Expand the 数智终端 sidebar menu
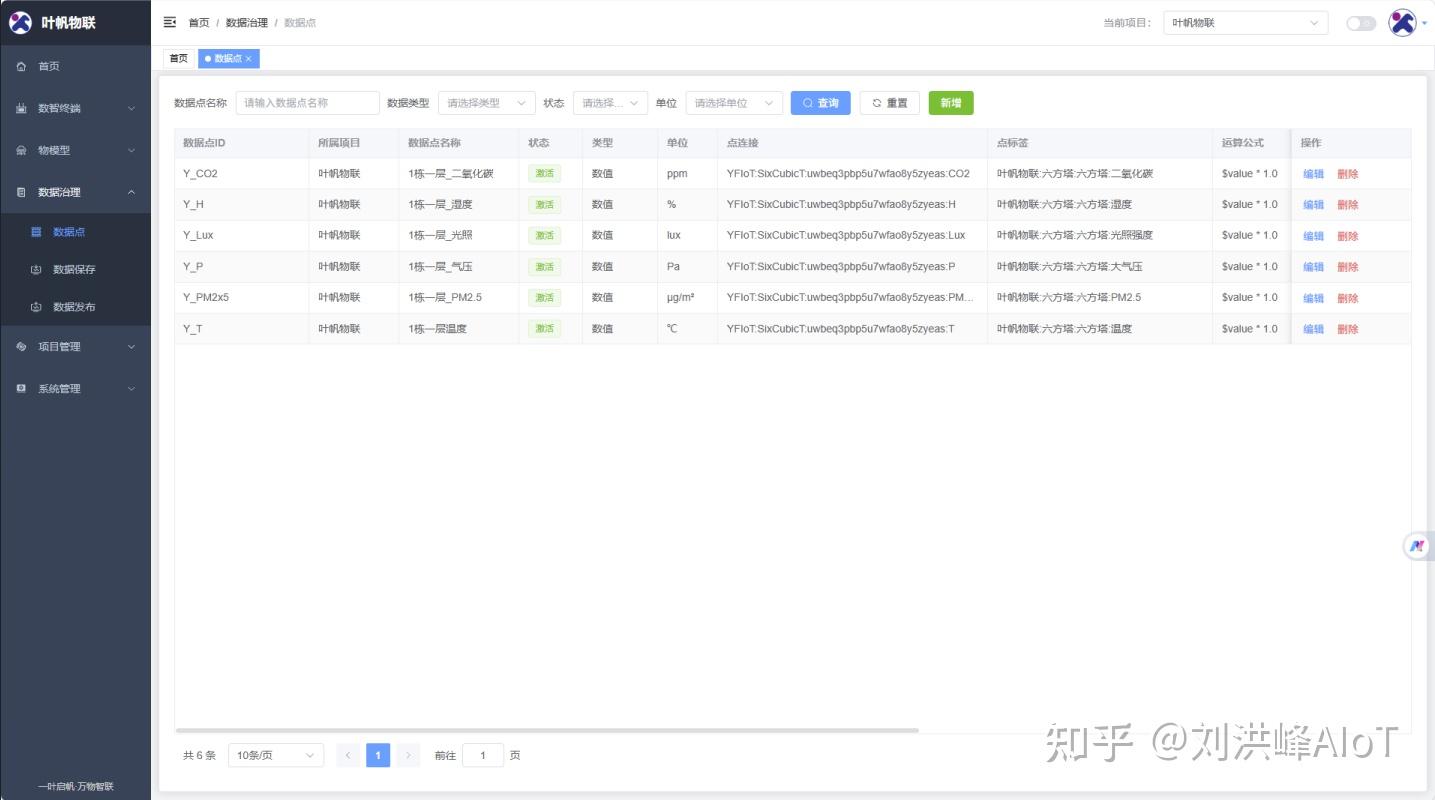Viewport: 1435px width, 800px height. click(75, 108)
